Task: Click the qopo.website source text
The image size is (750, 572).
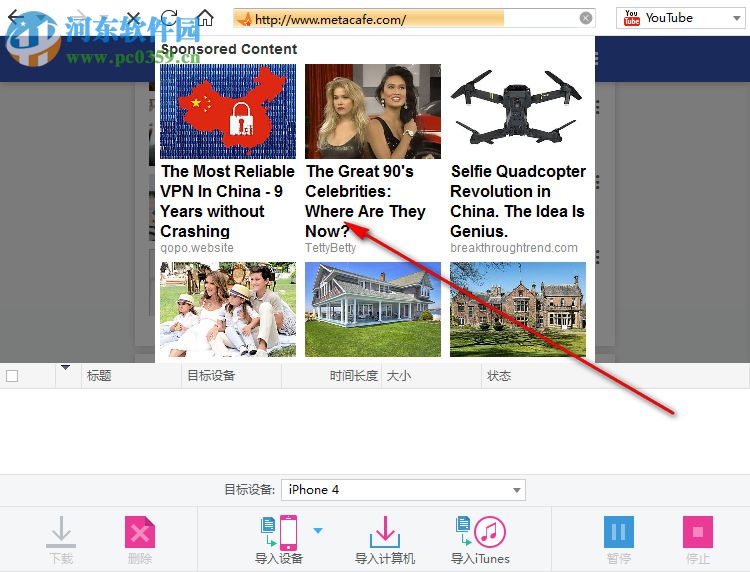Action: (x=197, y=248)
